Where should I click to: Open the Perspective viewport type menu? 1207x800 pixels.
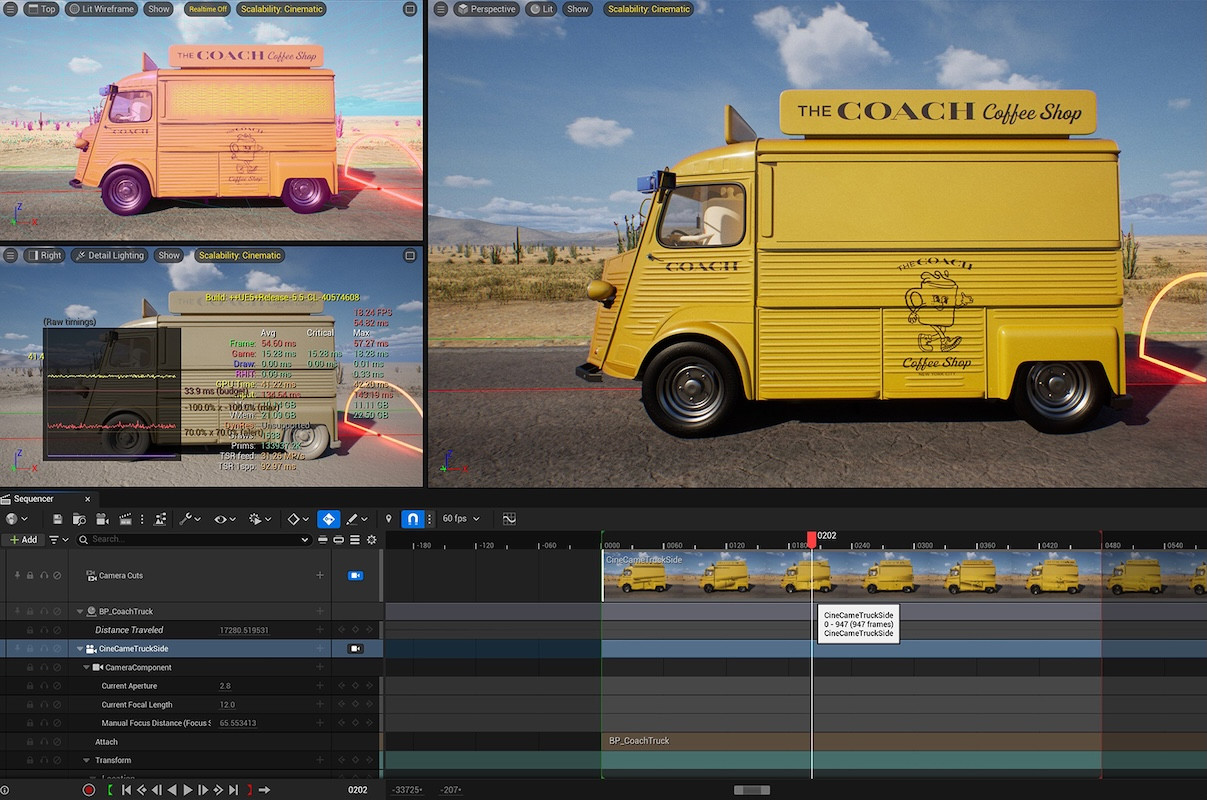tap(486, 9)
